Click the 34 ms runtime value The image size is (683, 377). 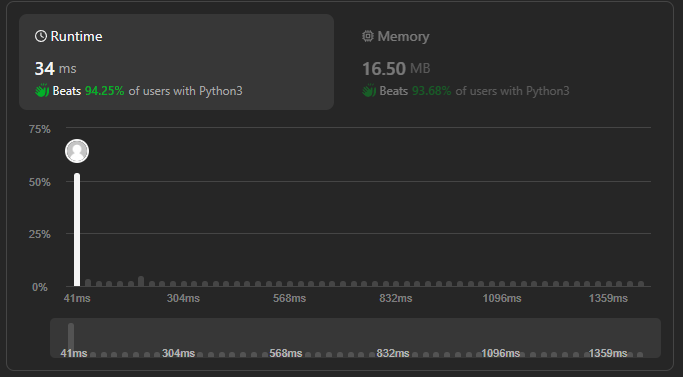click(55, 68)
